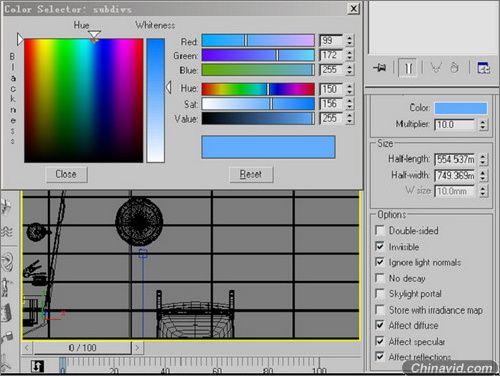
Task: Click the Close button in Color Selector
Action: pyautogui.click(x=66, y=174)
